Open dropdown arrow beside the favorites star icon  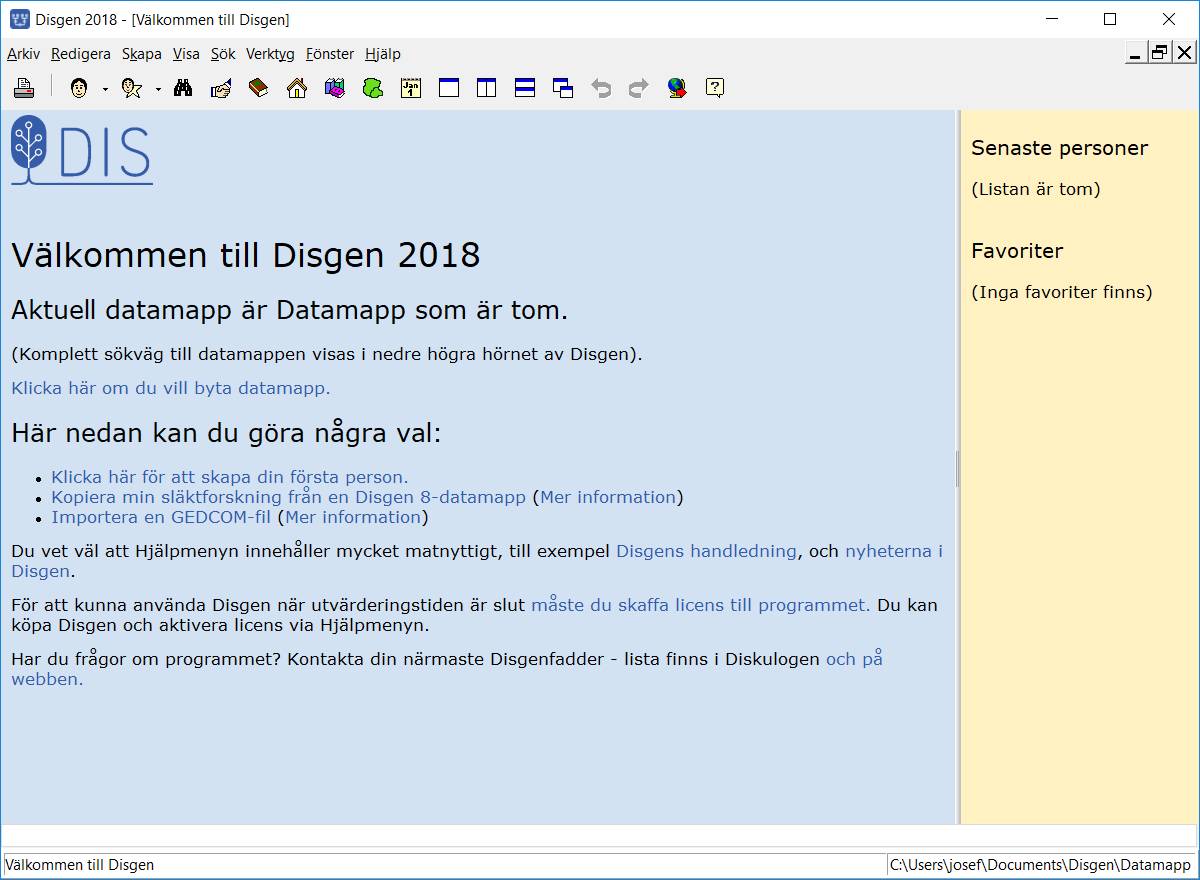click(x=158, y=88)
